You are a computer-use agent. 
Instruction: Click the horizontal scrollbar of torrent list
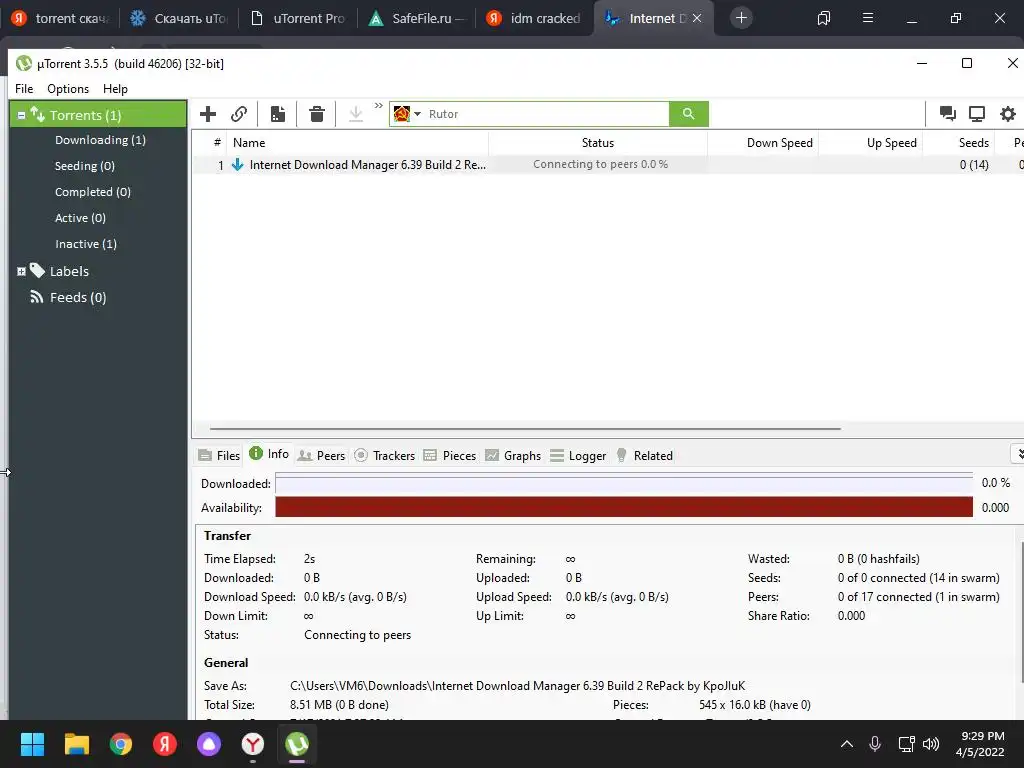[525, 429]
